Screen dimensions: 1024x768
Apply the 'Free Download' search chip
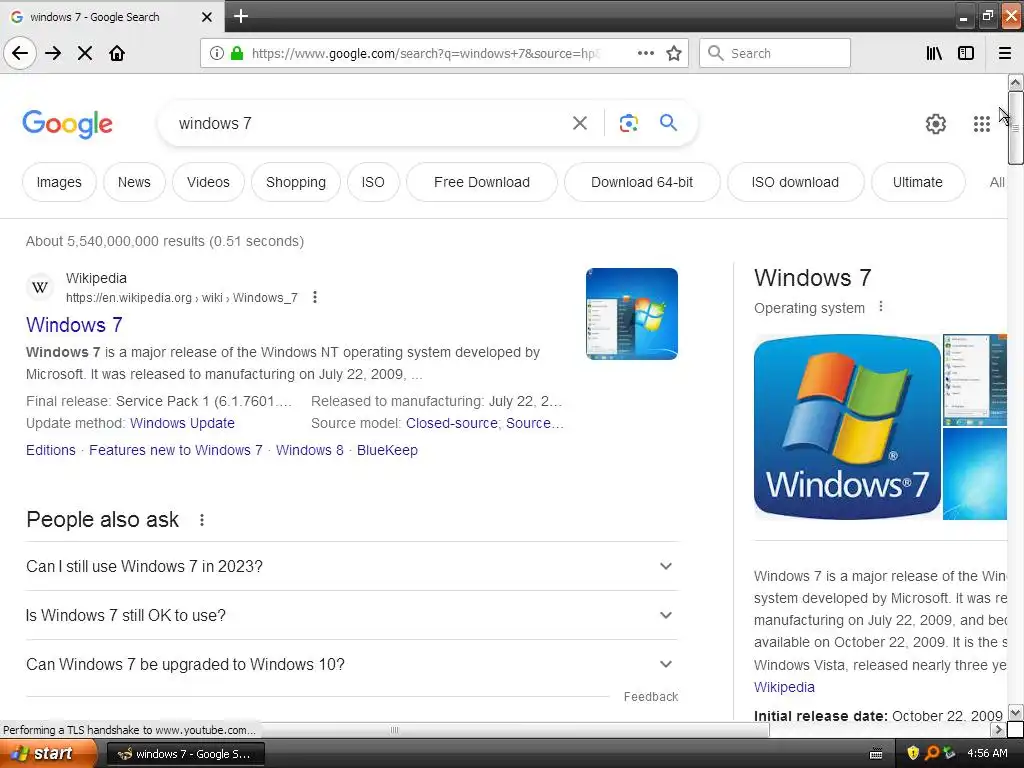[x=482, y=182]
